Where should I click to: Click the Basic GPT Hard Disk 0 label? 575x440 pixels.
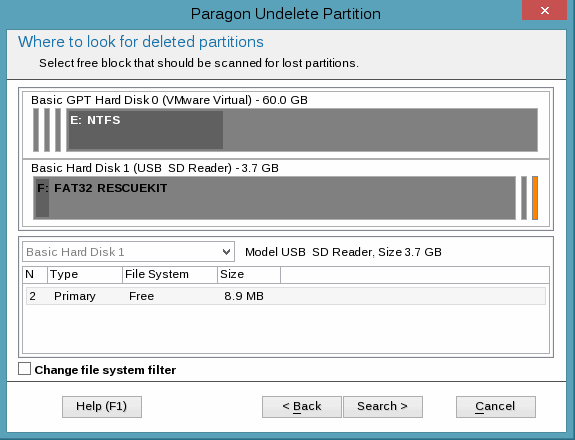(169, 100)
